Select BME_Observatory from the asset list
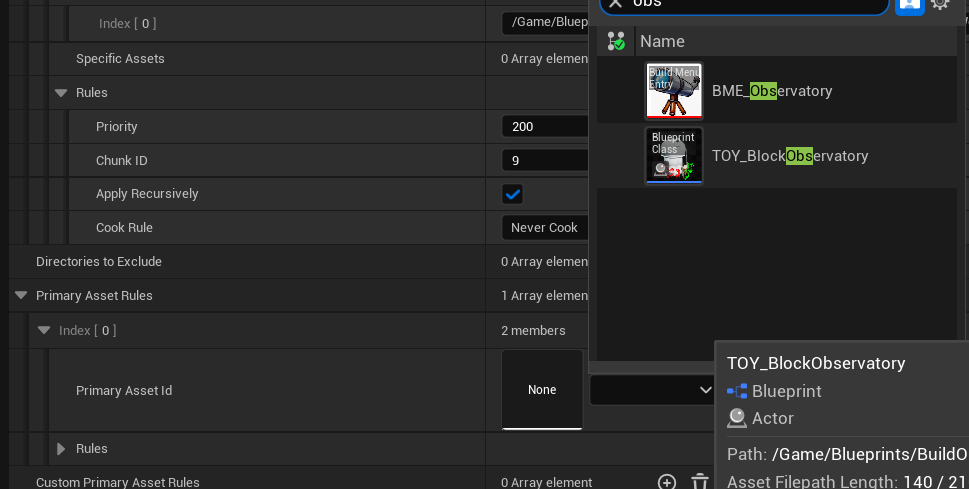Viewport: 969px width, 489px height. coord(771,91)
